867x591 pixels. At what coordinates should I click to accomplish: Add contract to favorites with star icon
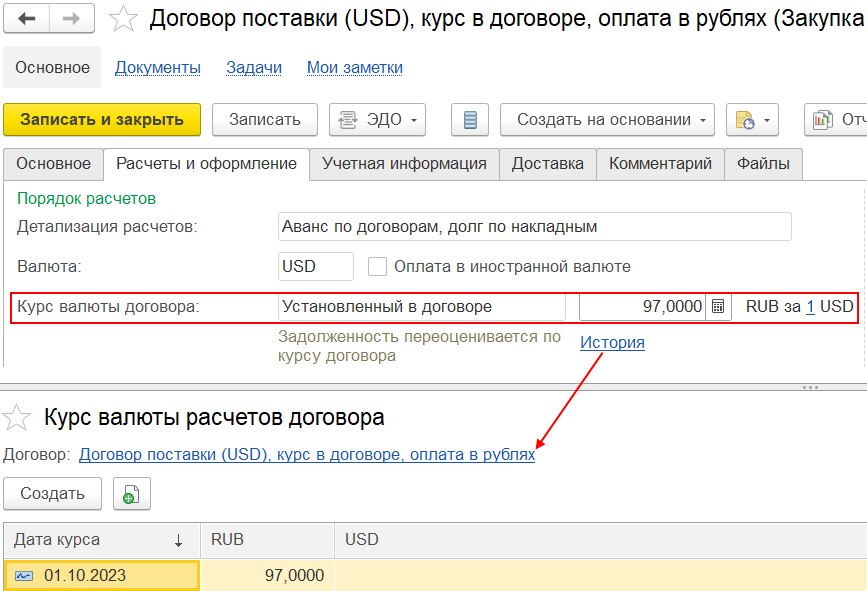tap(123, 19)
